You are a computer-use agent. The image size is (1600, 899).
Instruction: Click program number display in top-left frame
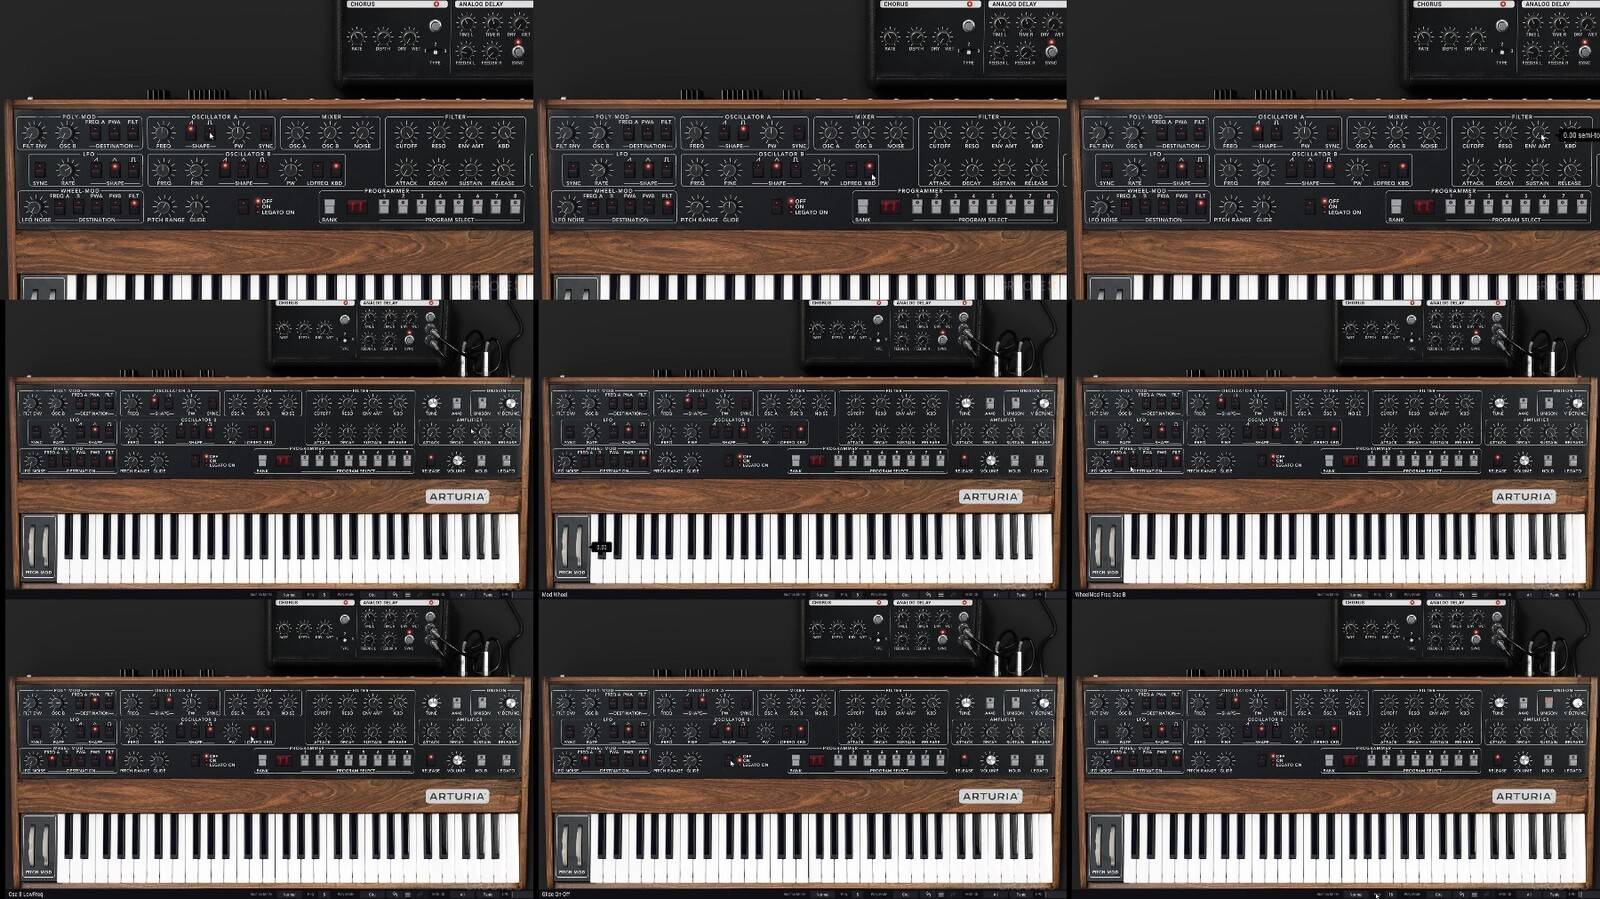tap(356, 206)
